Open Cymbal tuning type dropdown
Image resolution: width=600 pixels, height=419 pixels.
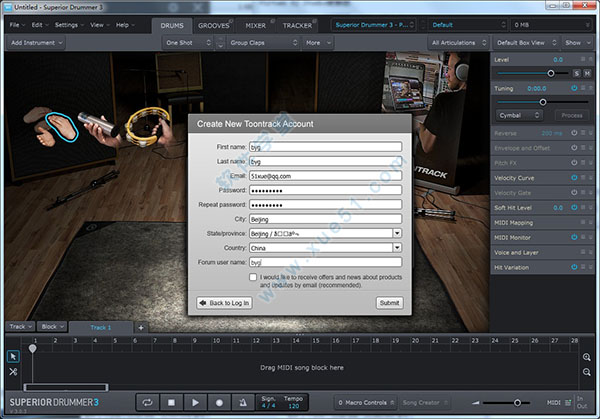(519, 115)
